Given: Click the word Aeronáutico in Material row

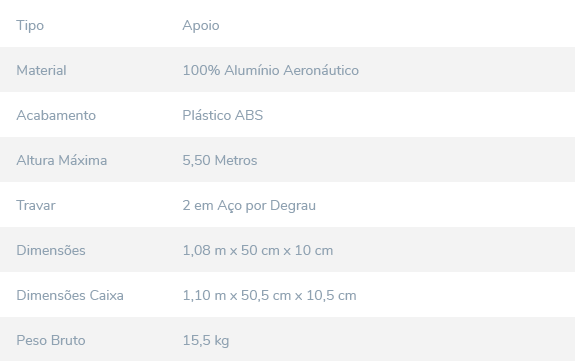Looking at the screenshot, I should [x=321, y=70].
